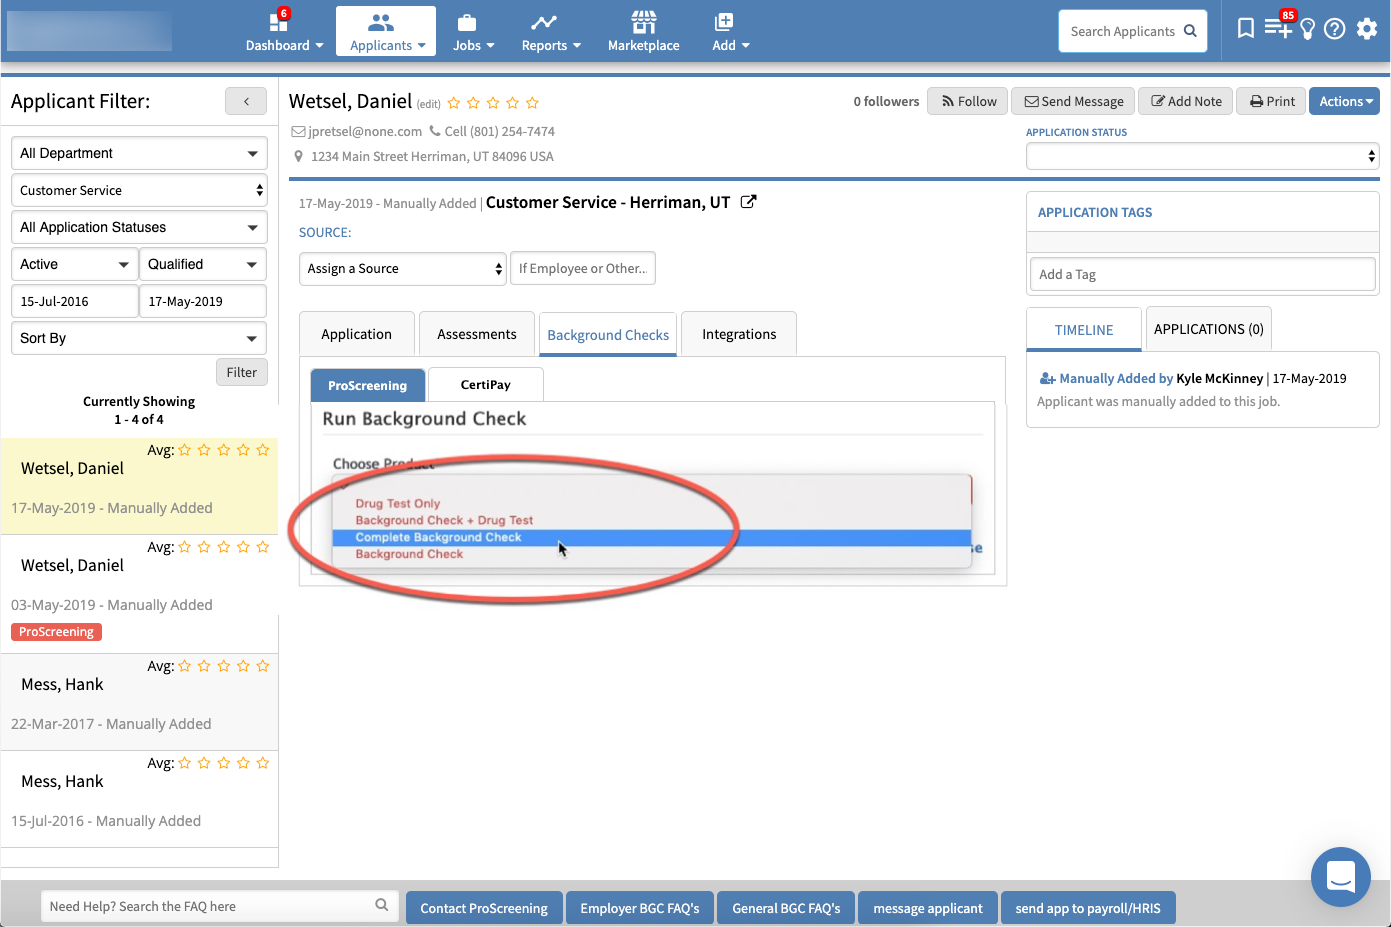Expand the All Department dropdown

(139, 153)
